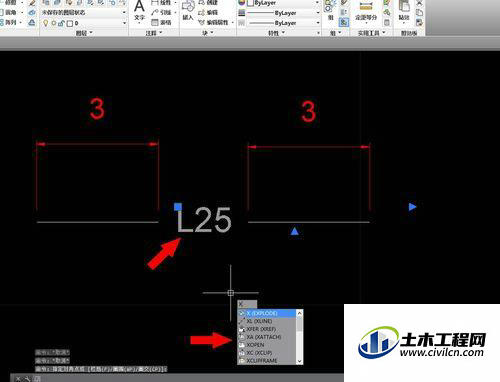Click the autocomplete list scroll-down arrow
Screen dimensions: 500x382
(x=299, y=361)
